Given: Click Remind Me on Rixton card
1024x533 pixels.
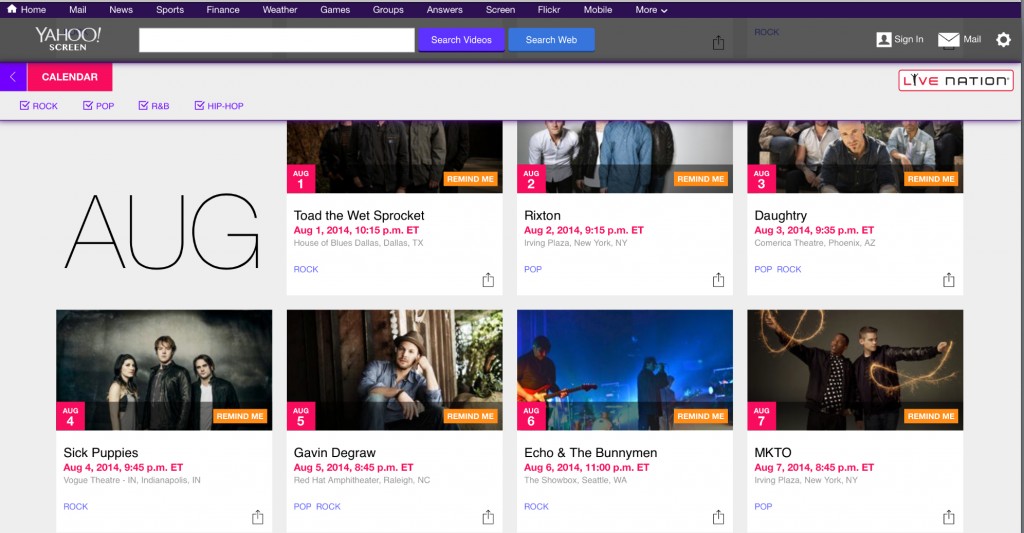Looking at the screenshot, I should click(701, 179).
